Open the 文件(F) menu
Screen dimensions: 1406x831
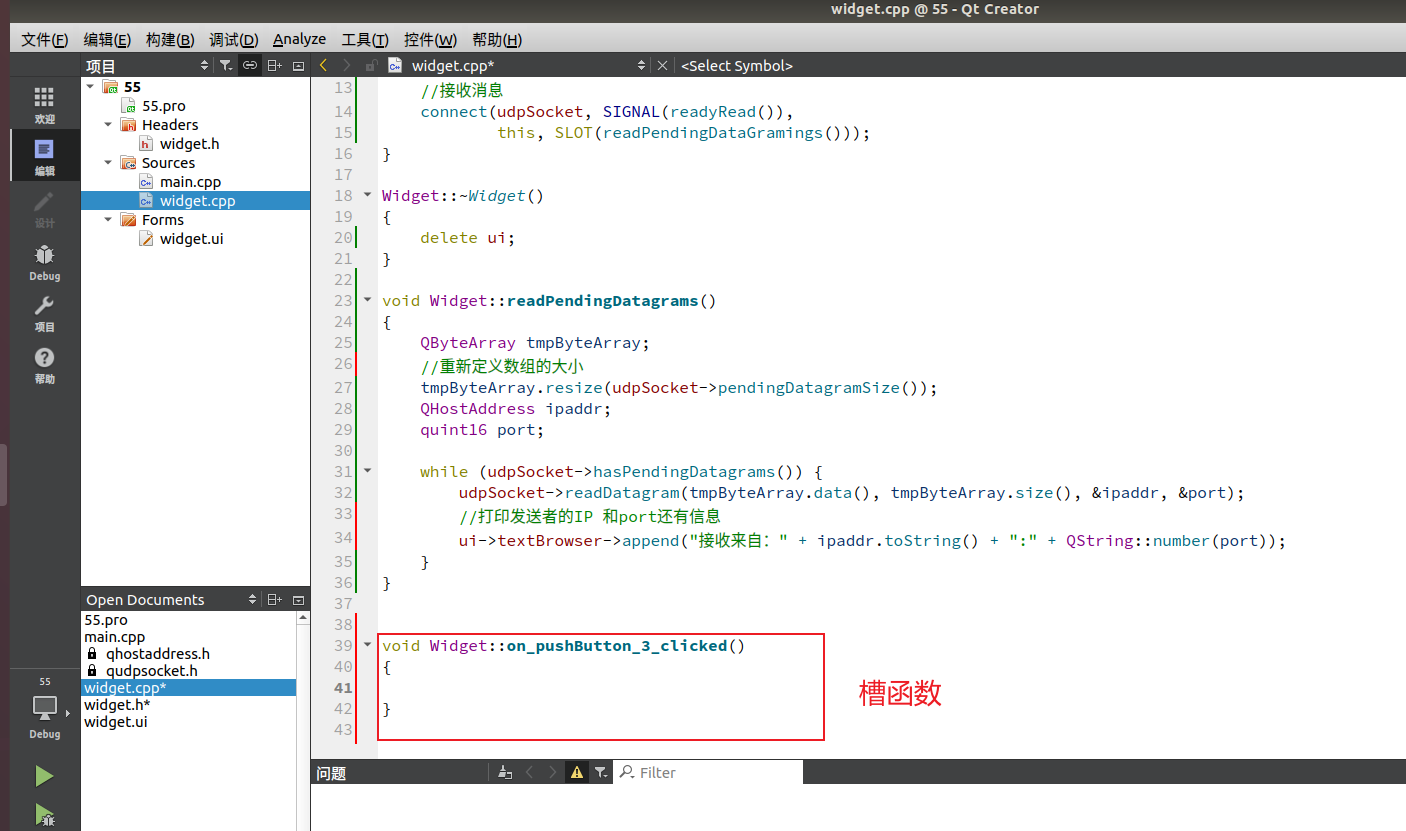[45, 40]
